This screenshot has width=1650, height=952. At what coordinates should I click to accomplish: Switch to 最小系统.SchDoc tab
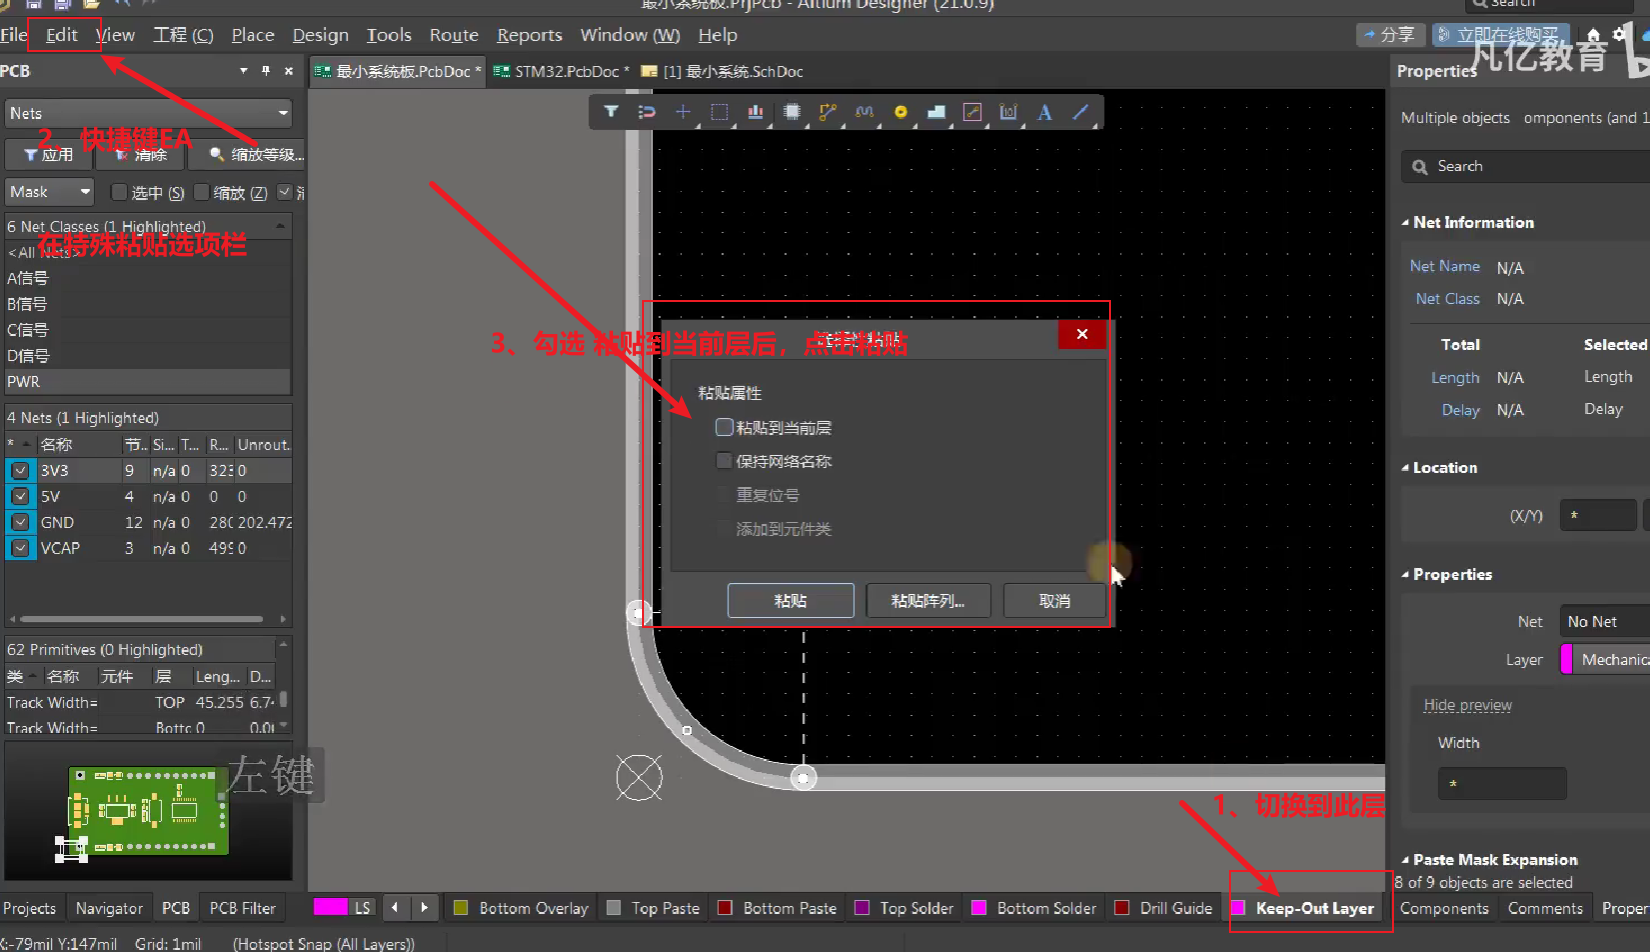click(722, 72)
